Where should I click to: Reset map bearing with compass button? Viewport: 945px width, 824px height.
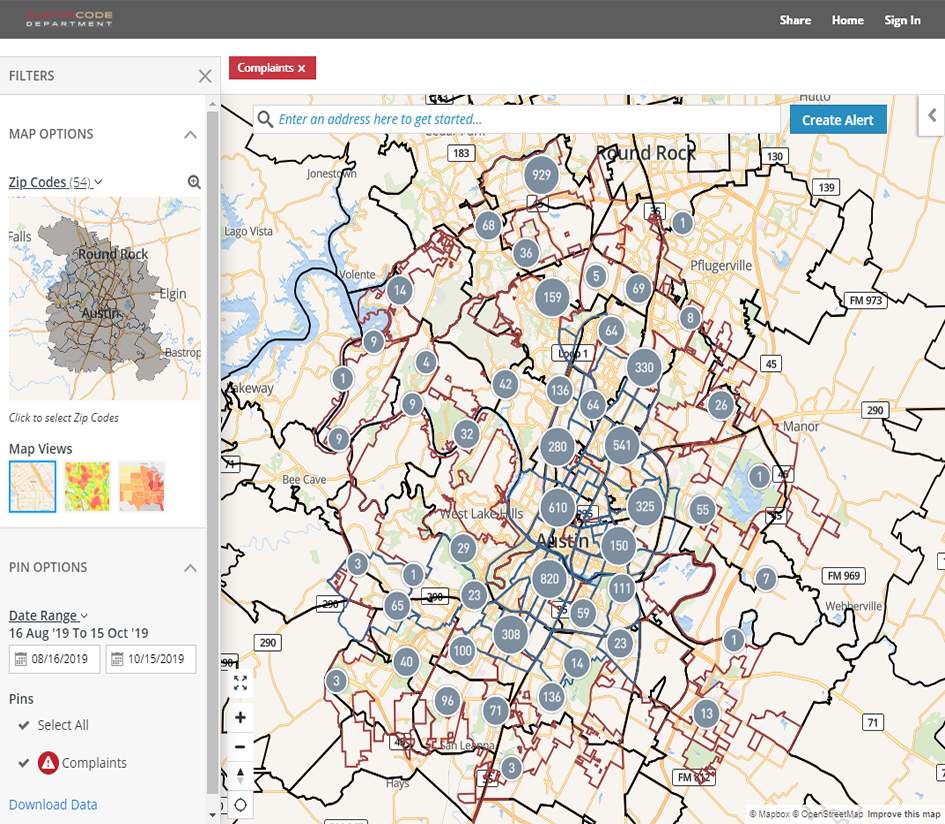240,776
